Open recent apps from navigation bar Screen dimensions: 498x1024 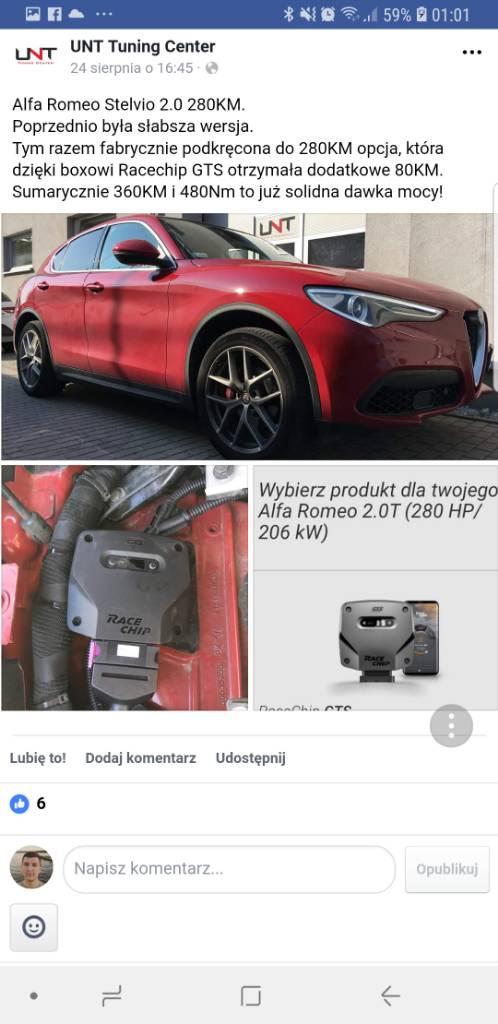(112, 996)
